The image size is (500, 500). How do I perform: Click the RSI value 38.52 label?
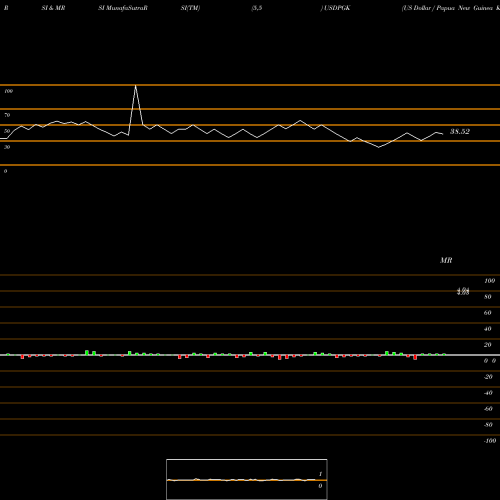(460, 131)
